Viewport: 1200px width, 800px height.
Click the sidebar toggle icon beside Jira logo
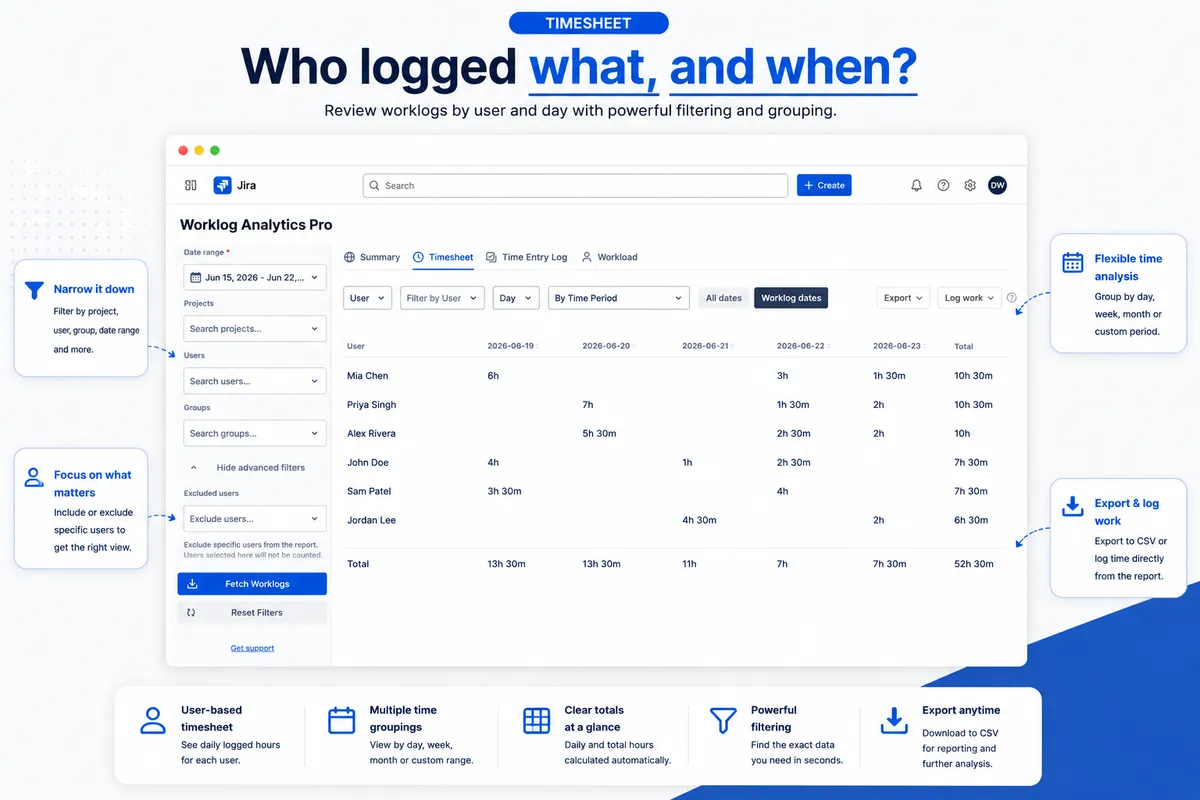click(x=191, y=185)
